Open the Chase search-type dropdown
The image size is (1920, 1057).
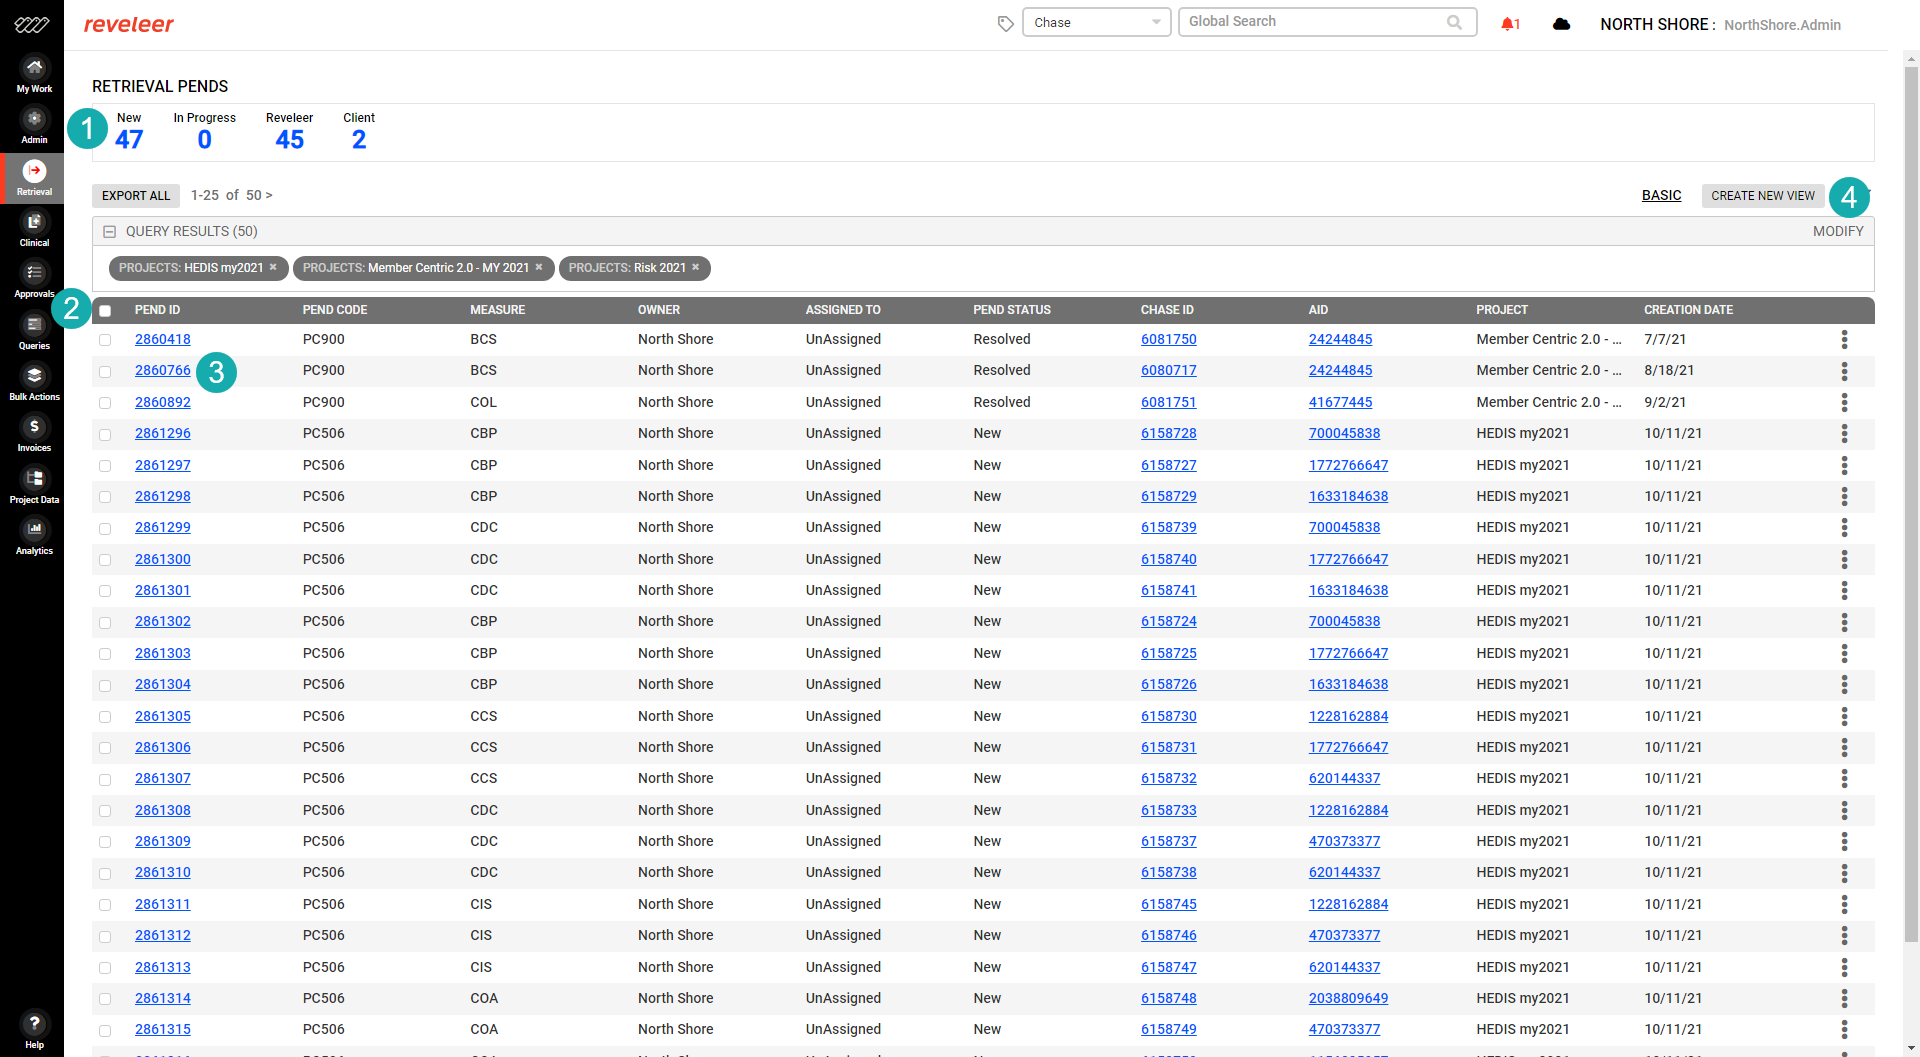(x=1096, y=22)
